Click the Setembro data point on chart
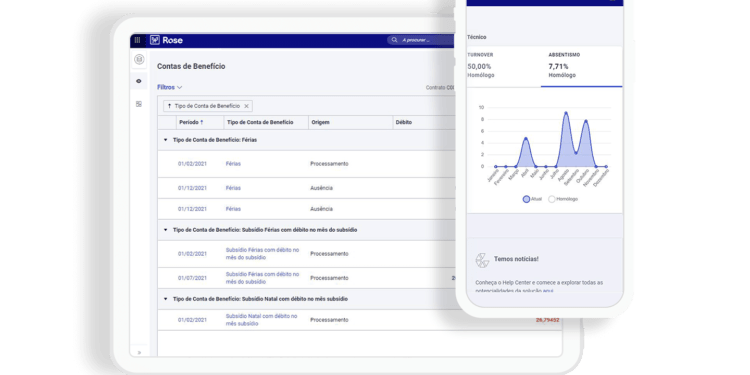Viewport: 750px width, 375px height. pos(576,153)
